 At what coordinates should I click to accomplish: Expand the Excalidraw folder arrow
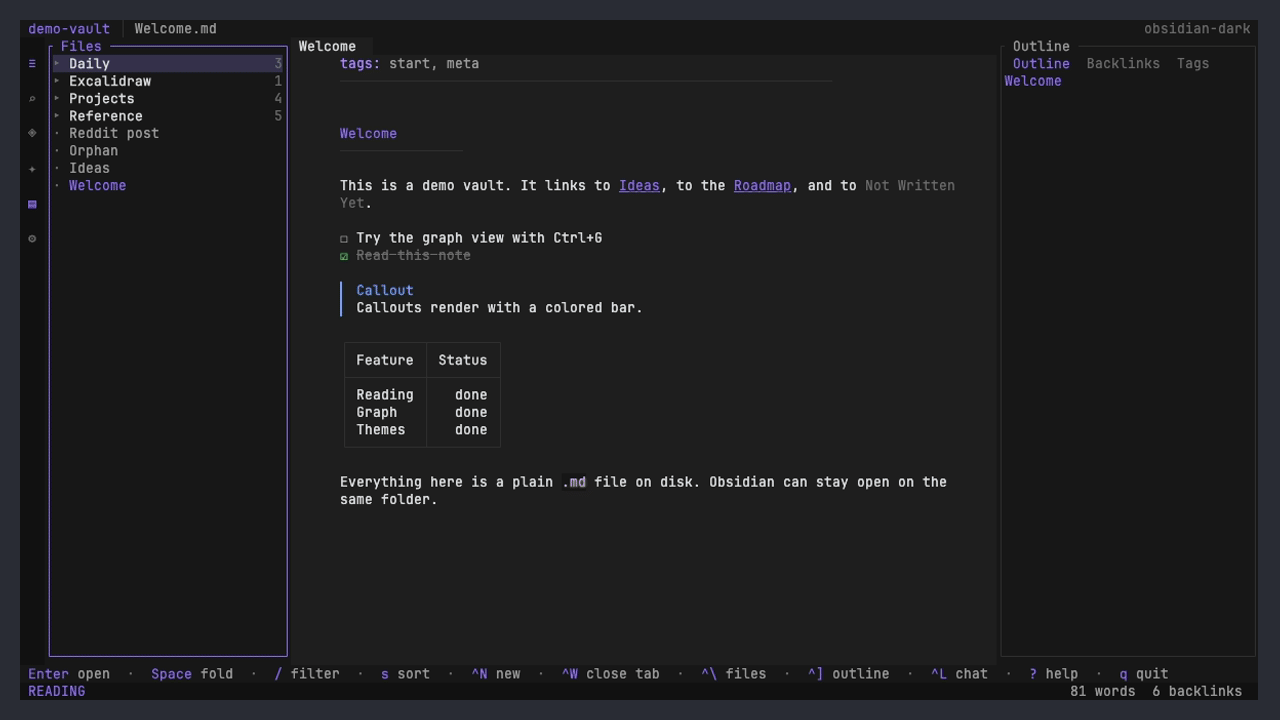[57, 81]
